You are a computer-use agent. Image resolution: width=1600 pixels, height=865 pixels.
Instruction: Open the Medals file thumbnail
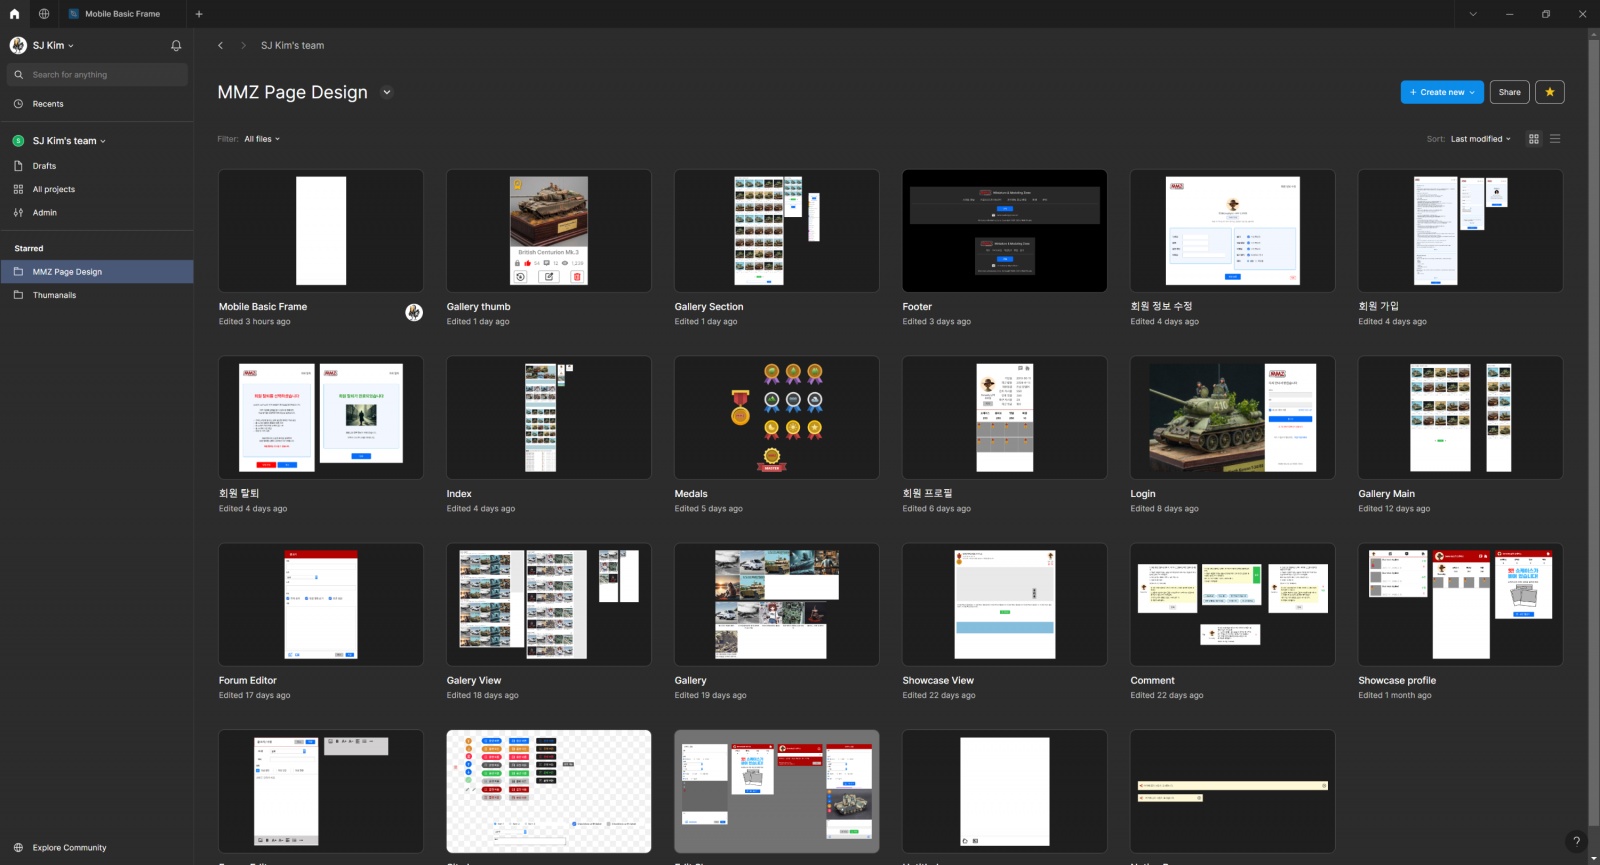776,418
